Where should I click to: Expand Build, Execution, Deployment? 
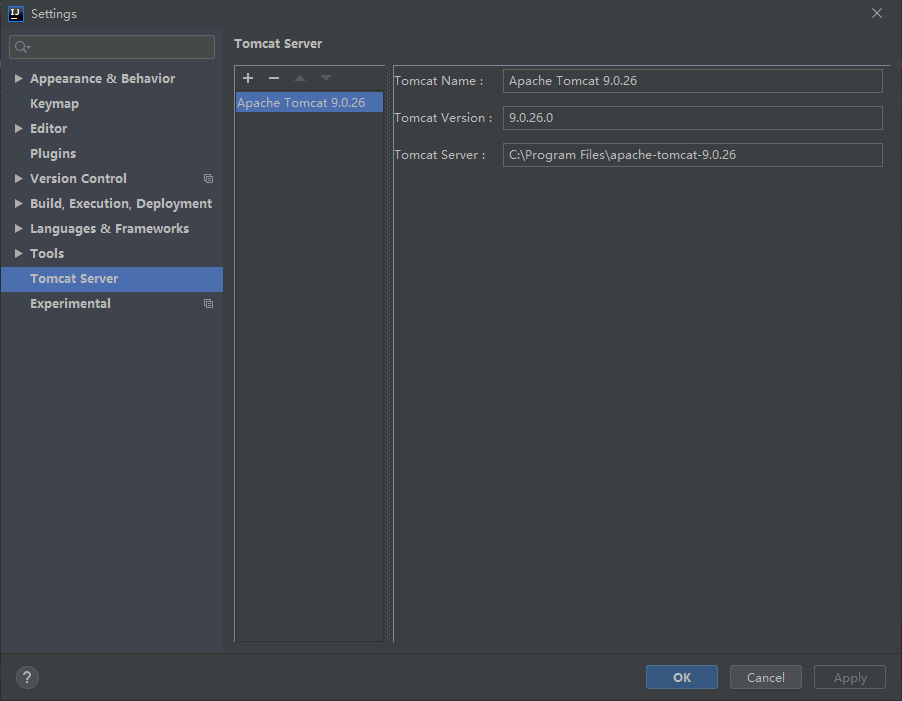[18, 203]
